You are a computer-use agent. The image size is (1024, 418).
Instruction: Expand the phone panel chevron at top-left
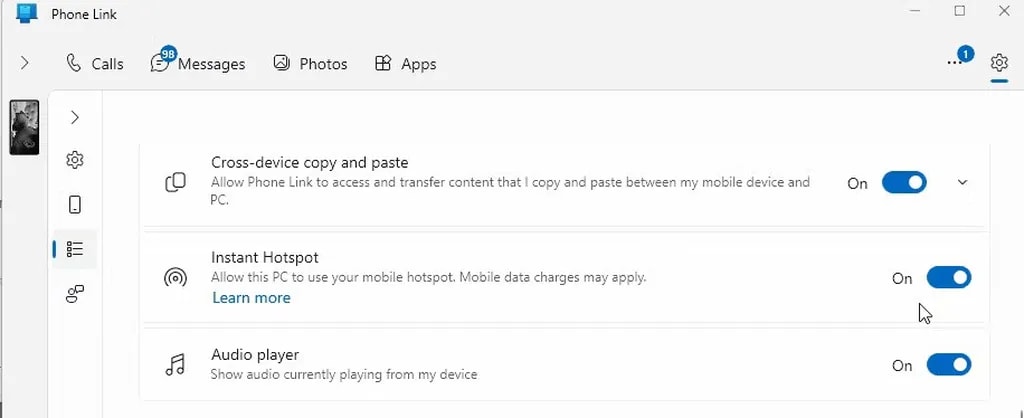pyautogui.click(x=25, y=63)
